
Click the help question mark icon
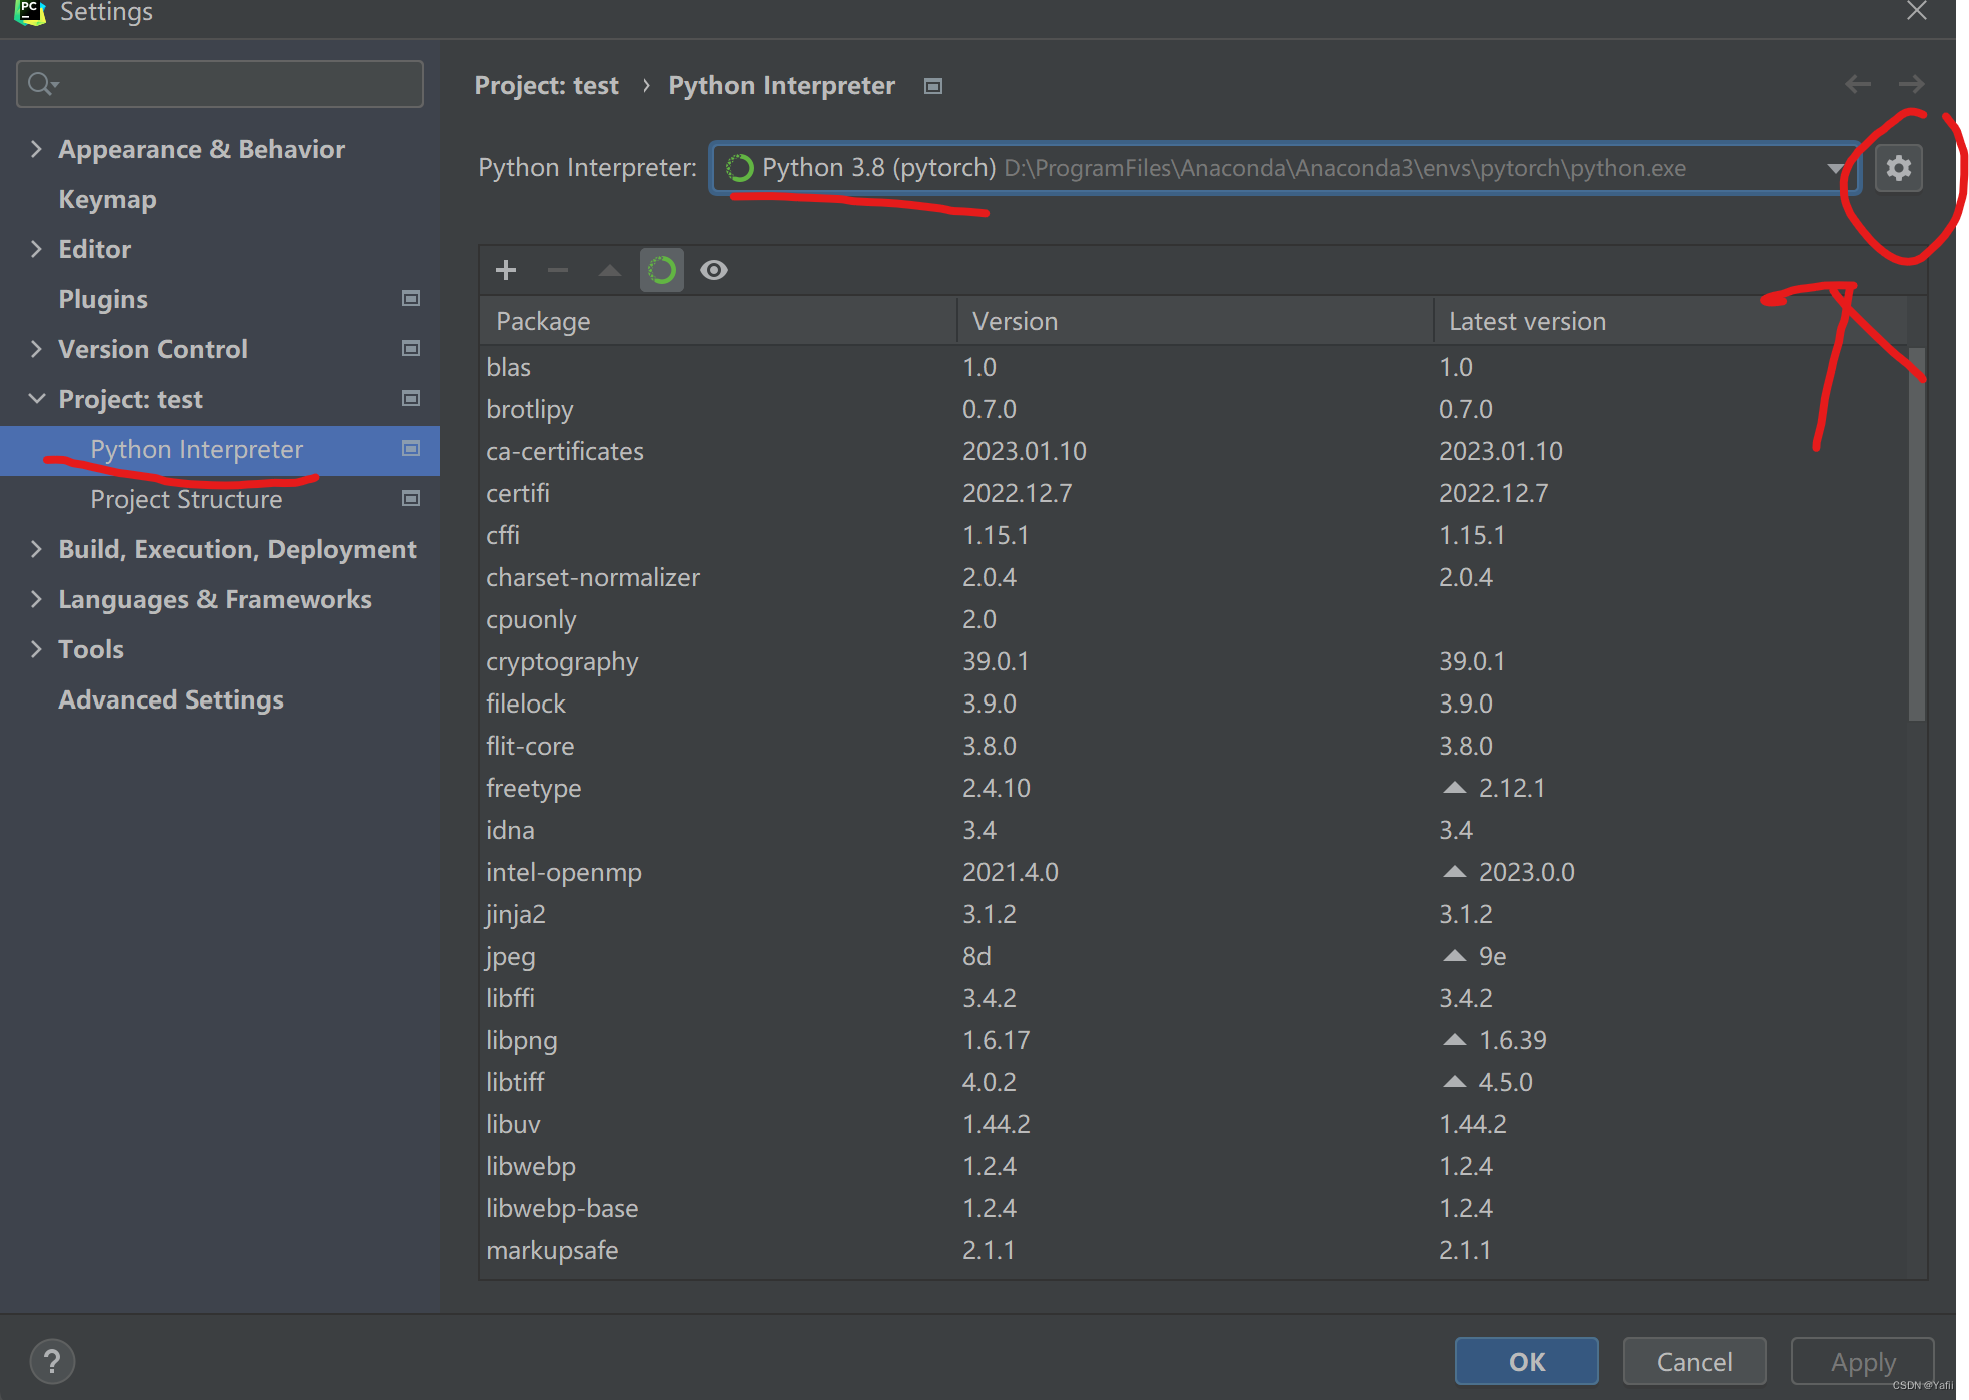click(52, 1361)
